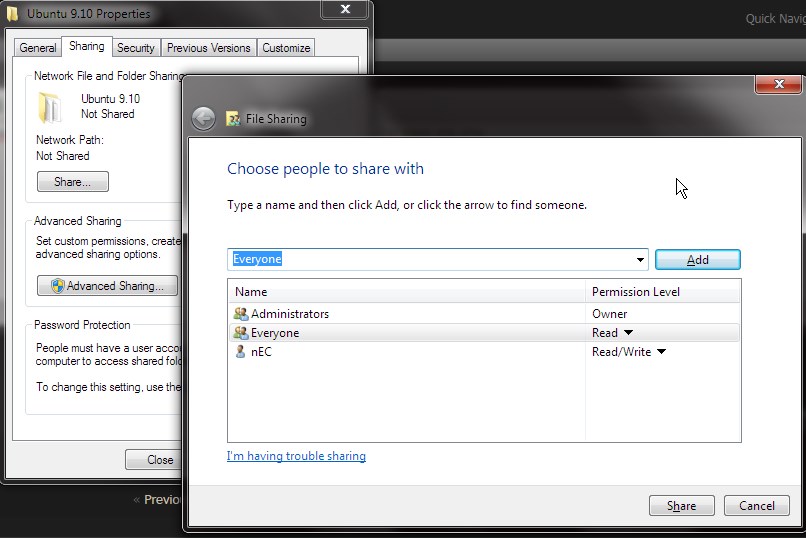806x538 pixels.
Task: Click Close in the Properties window
Action: pos(154,459)
